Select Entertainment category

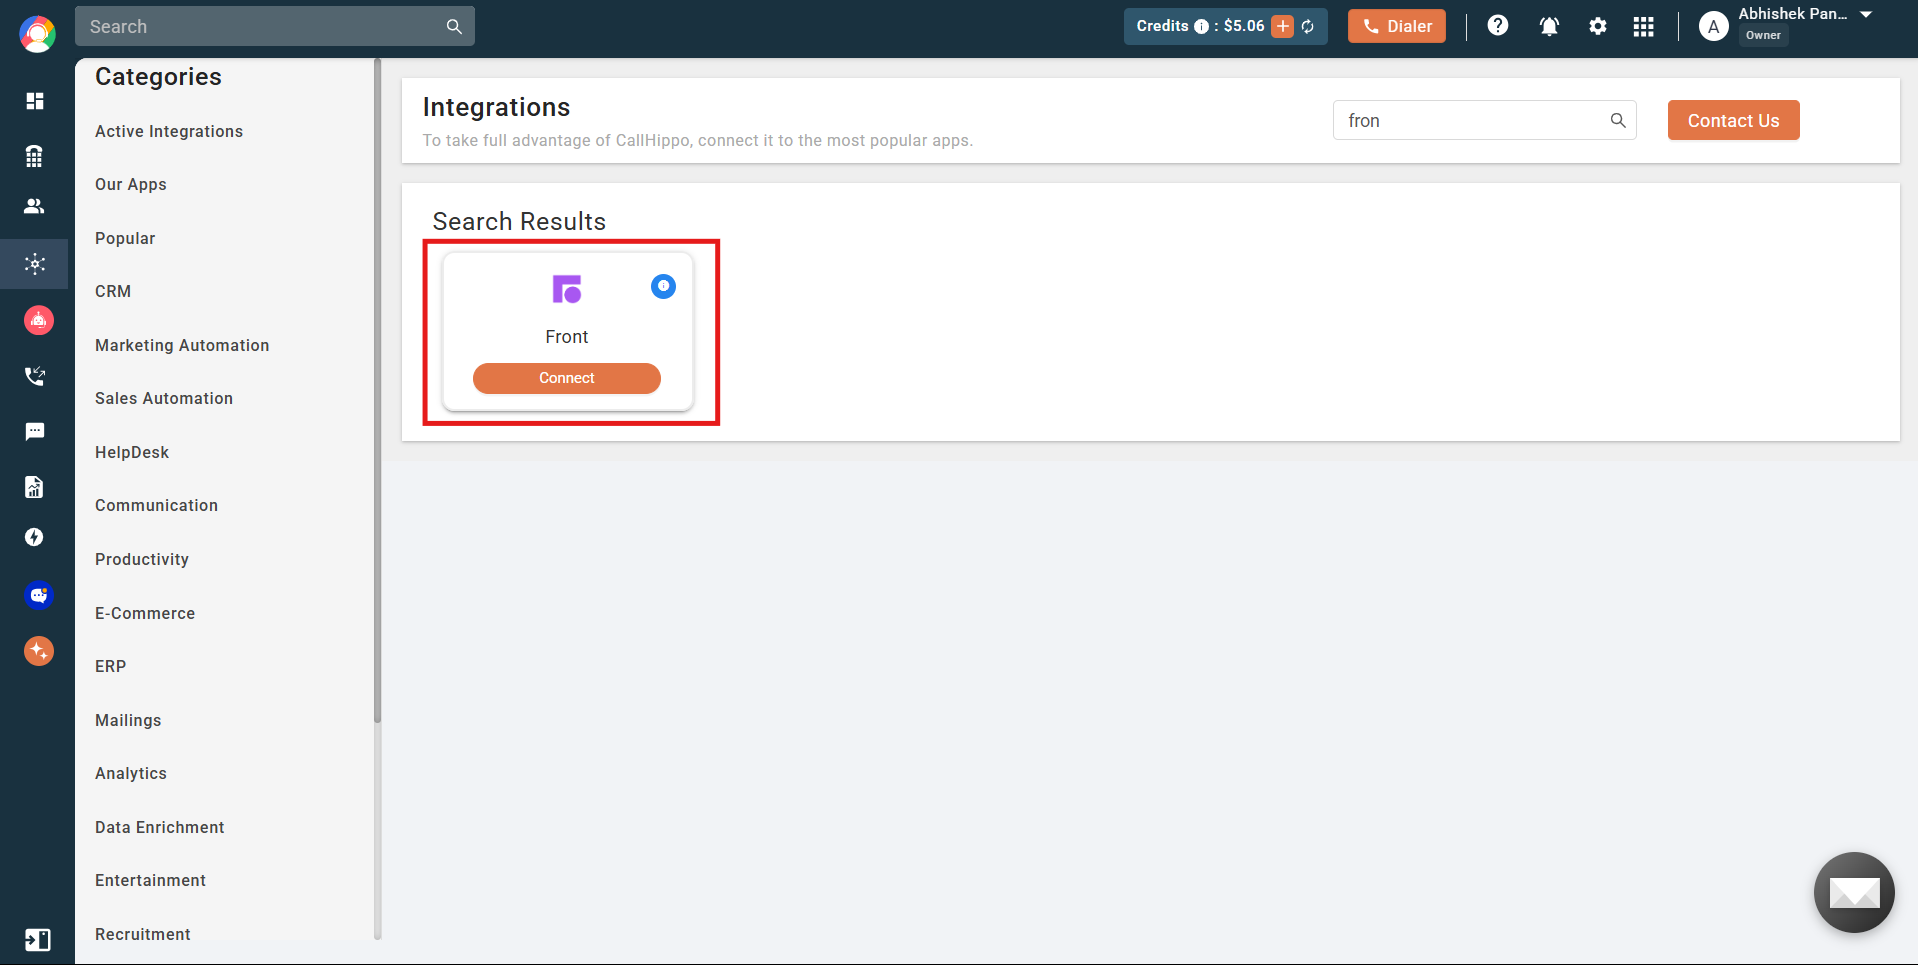pos(150,880)
